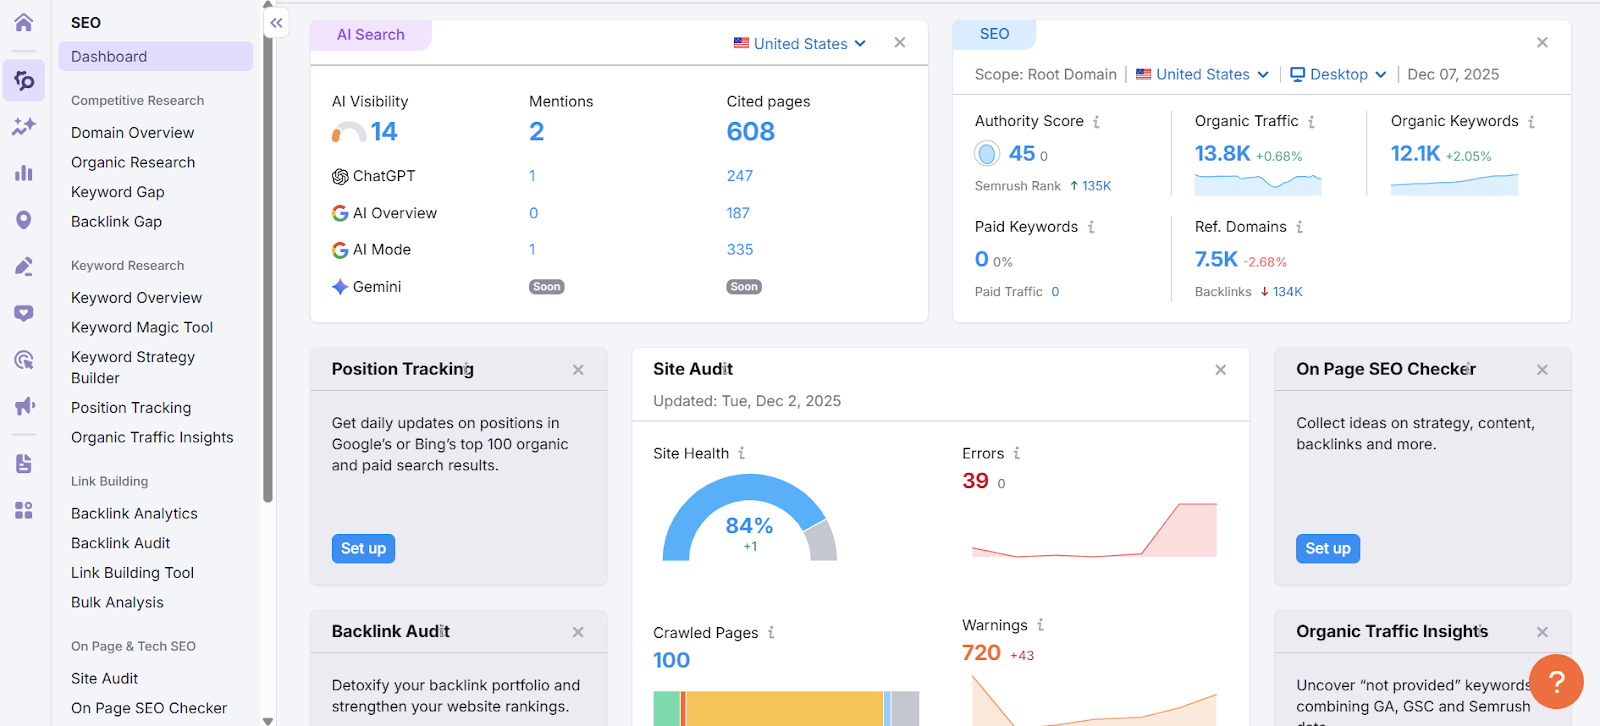Open the SEO widget United States dropdown
The image size is (1600, 726).
click(x=1202, y=74)
